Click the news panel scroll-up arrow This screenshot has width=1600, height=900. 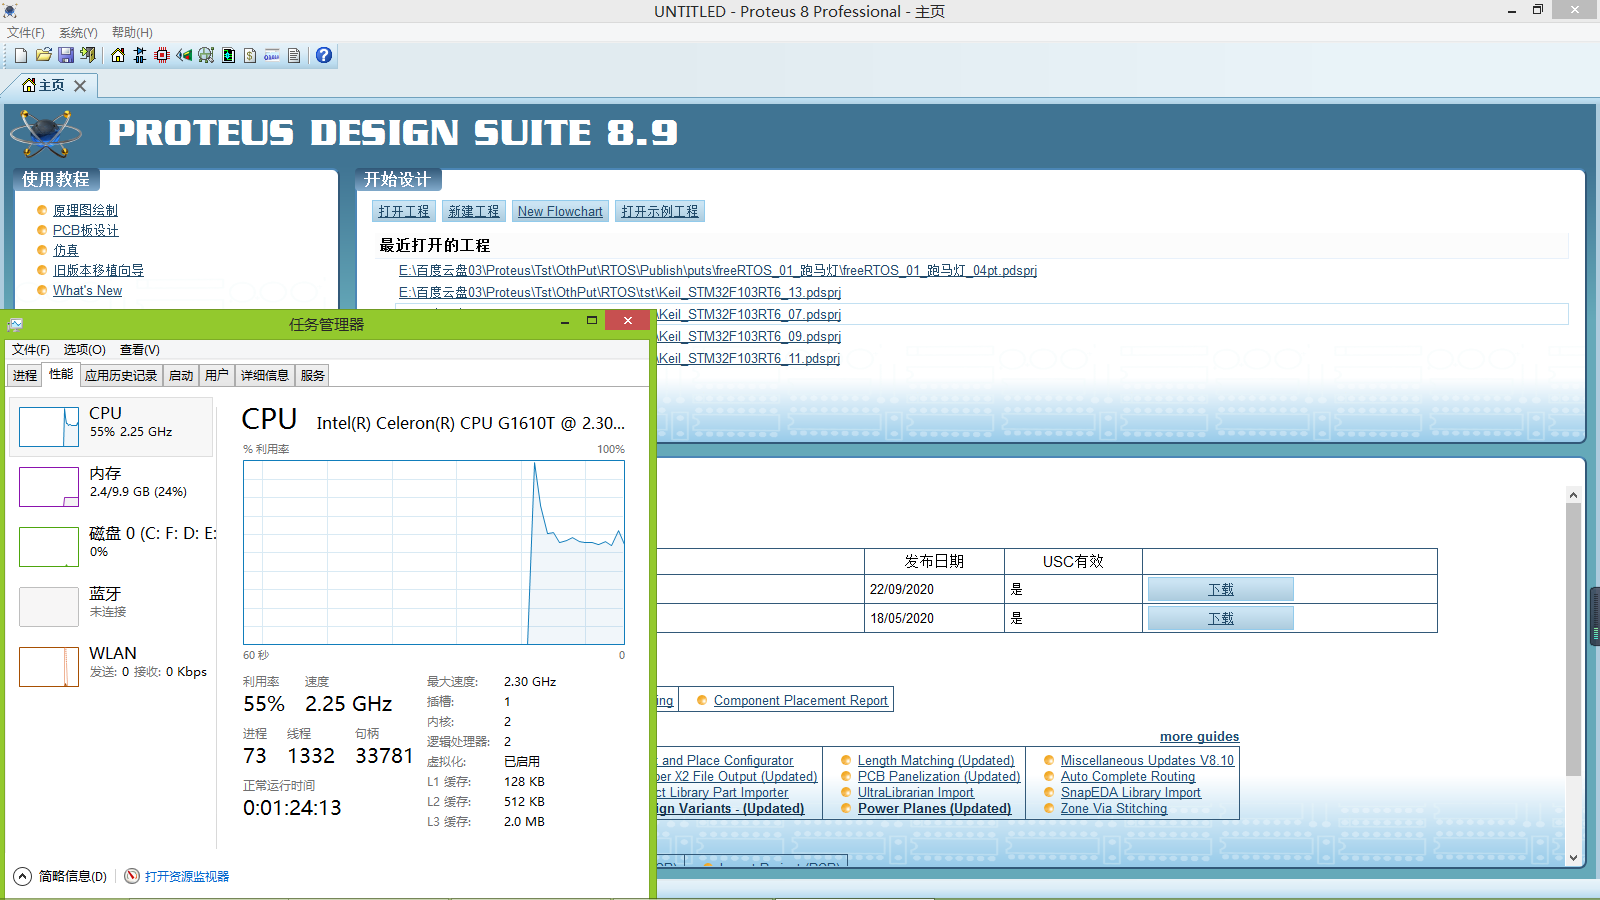tap(1573, 495)
